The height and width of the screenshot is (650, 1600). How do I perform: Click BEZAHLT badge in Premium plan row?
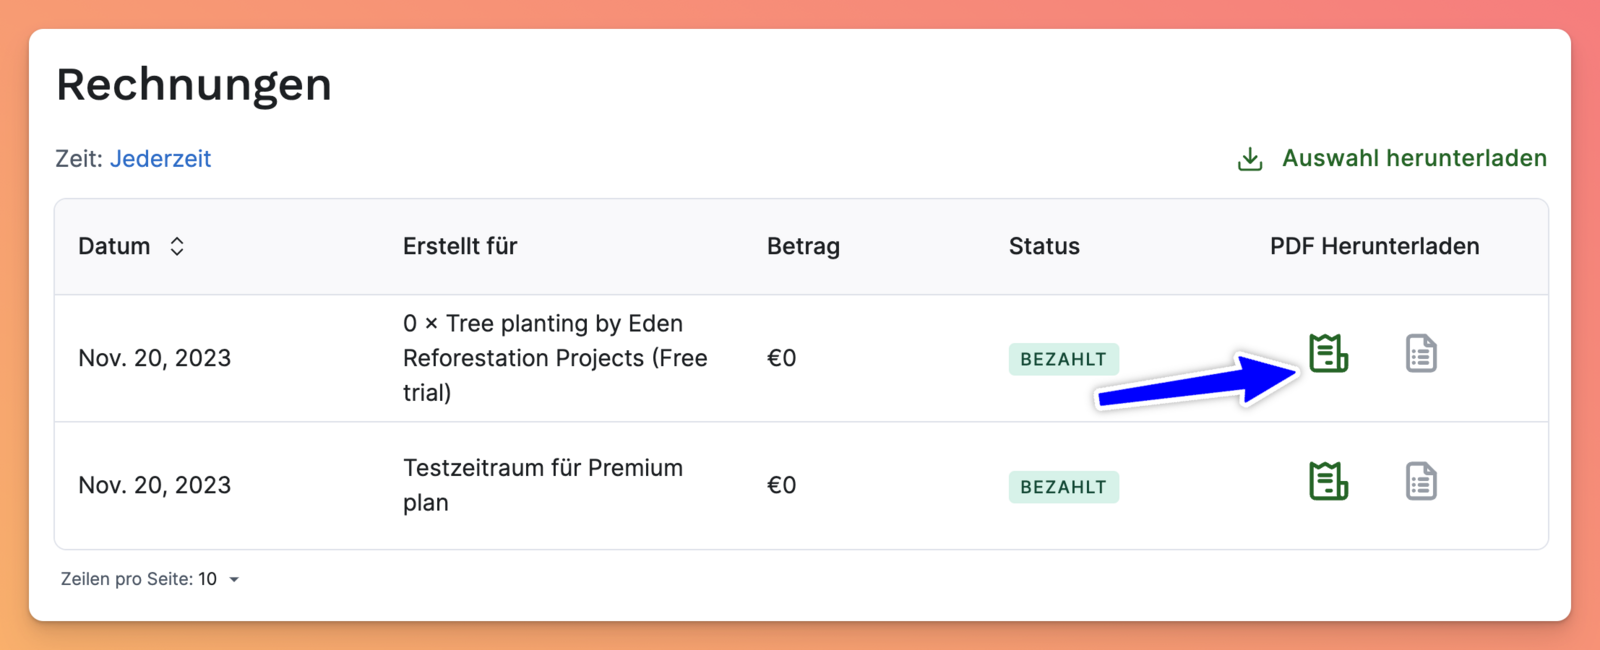point(1063,487)
